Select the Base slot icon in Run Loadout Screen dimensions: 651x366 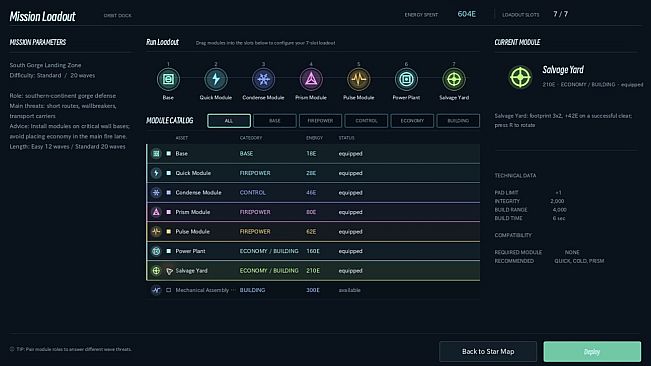[168, 79]
